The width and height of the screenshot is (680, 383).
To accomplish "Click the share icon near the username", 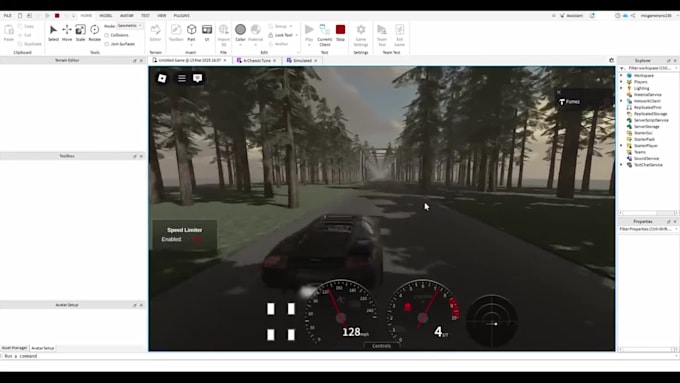I will [633, 16].
